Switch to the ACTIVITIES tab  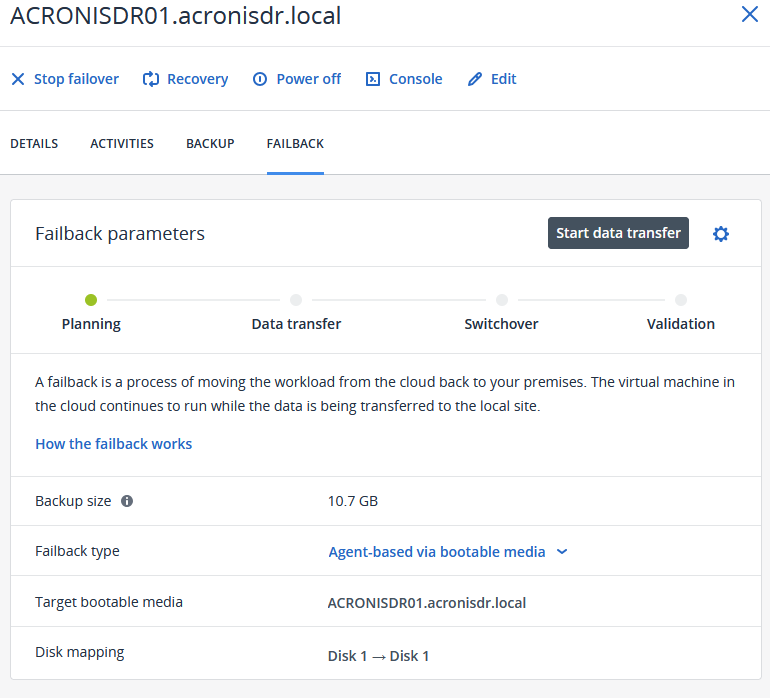(122, 143)
